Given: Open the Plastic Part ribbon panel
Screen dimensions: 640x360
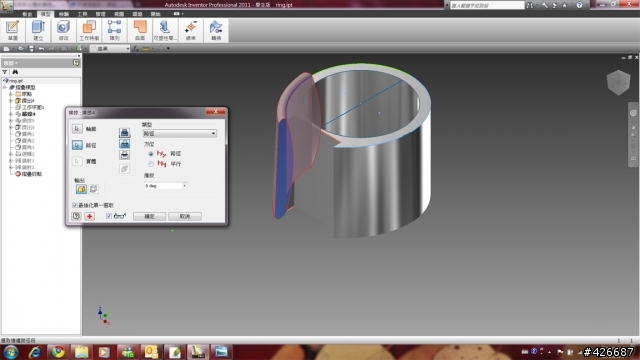Looking at the screenshot, I should coord(165,30).
